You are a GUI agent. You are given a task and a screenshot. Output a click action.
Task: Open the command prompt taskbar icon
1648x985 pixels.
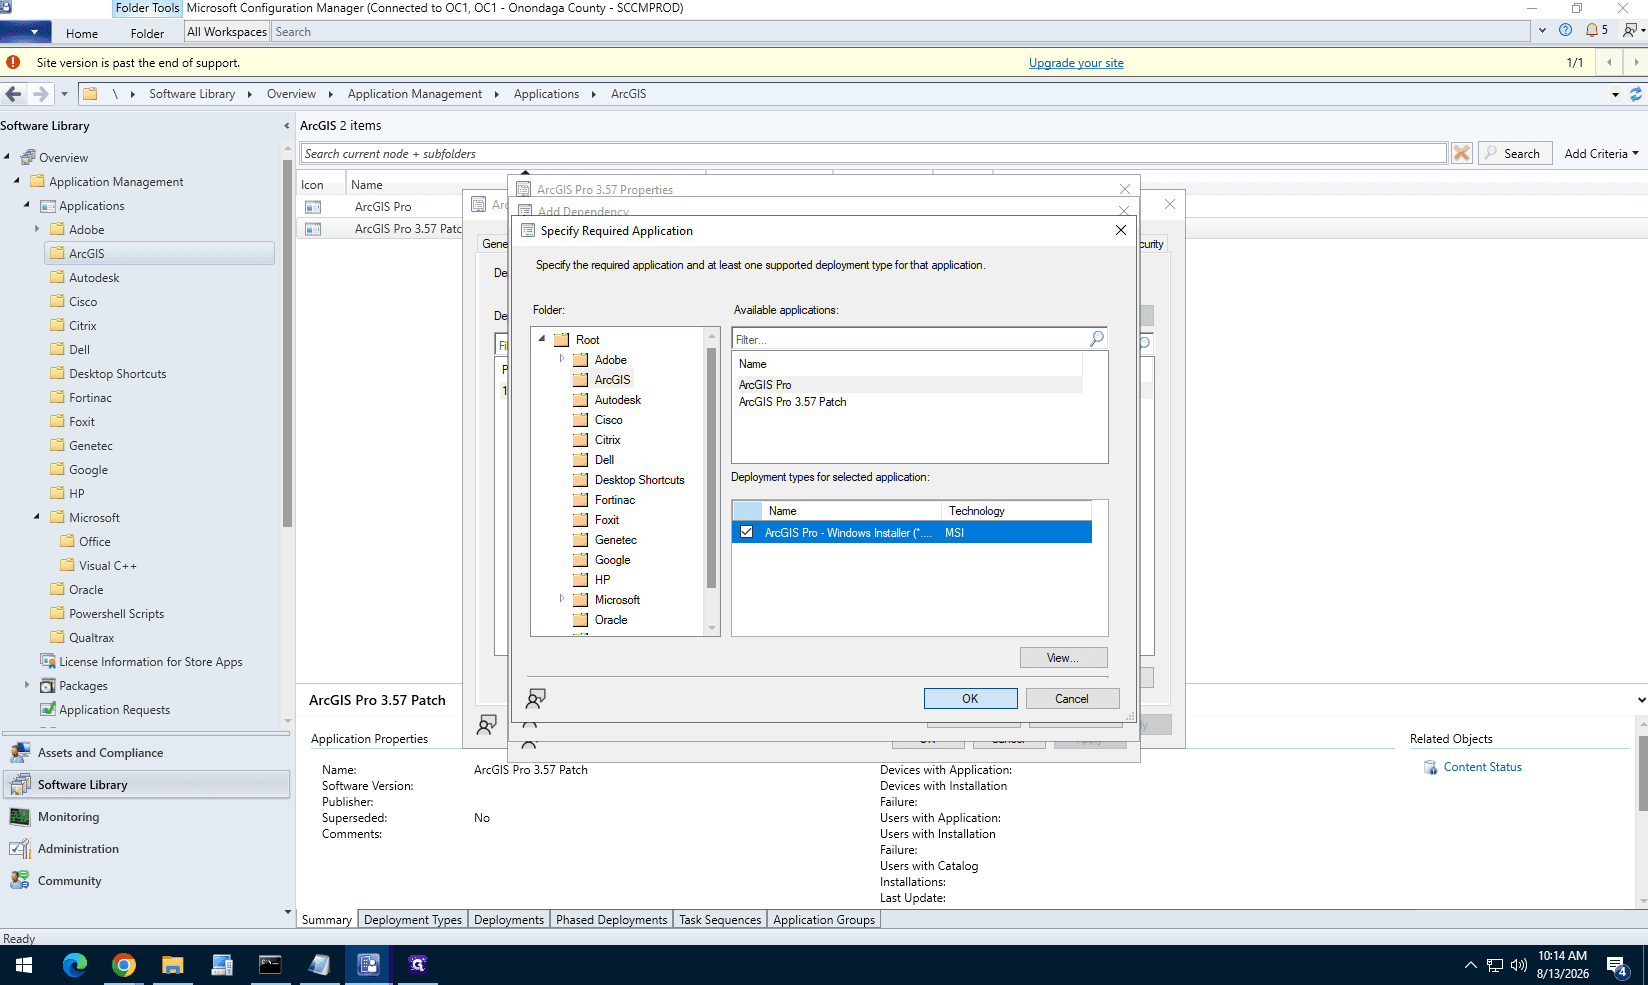coord(270,965)
